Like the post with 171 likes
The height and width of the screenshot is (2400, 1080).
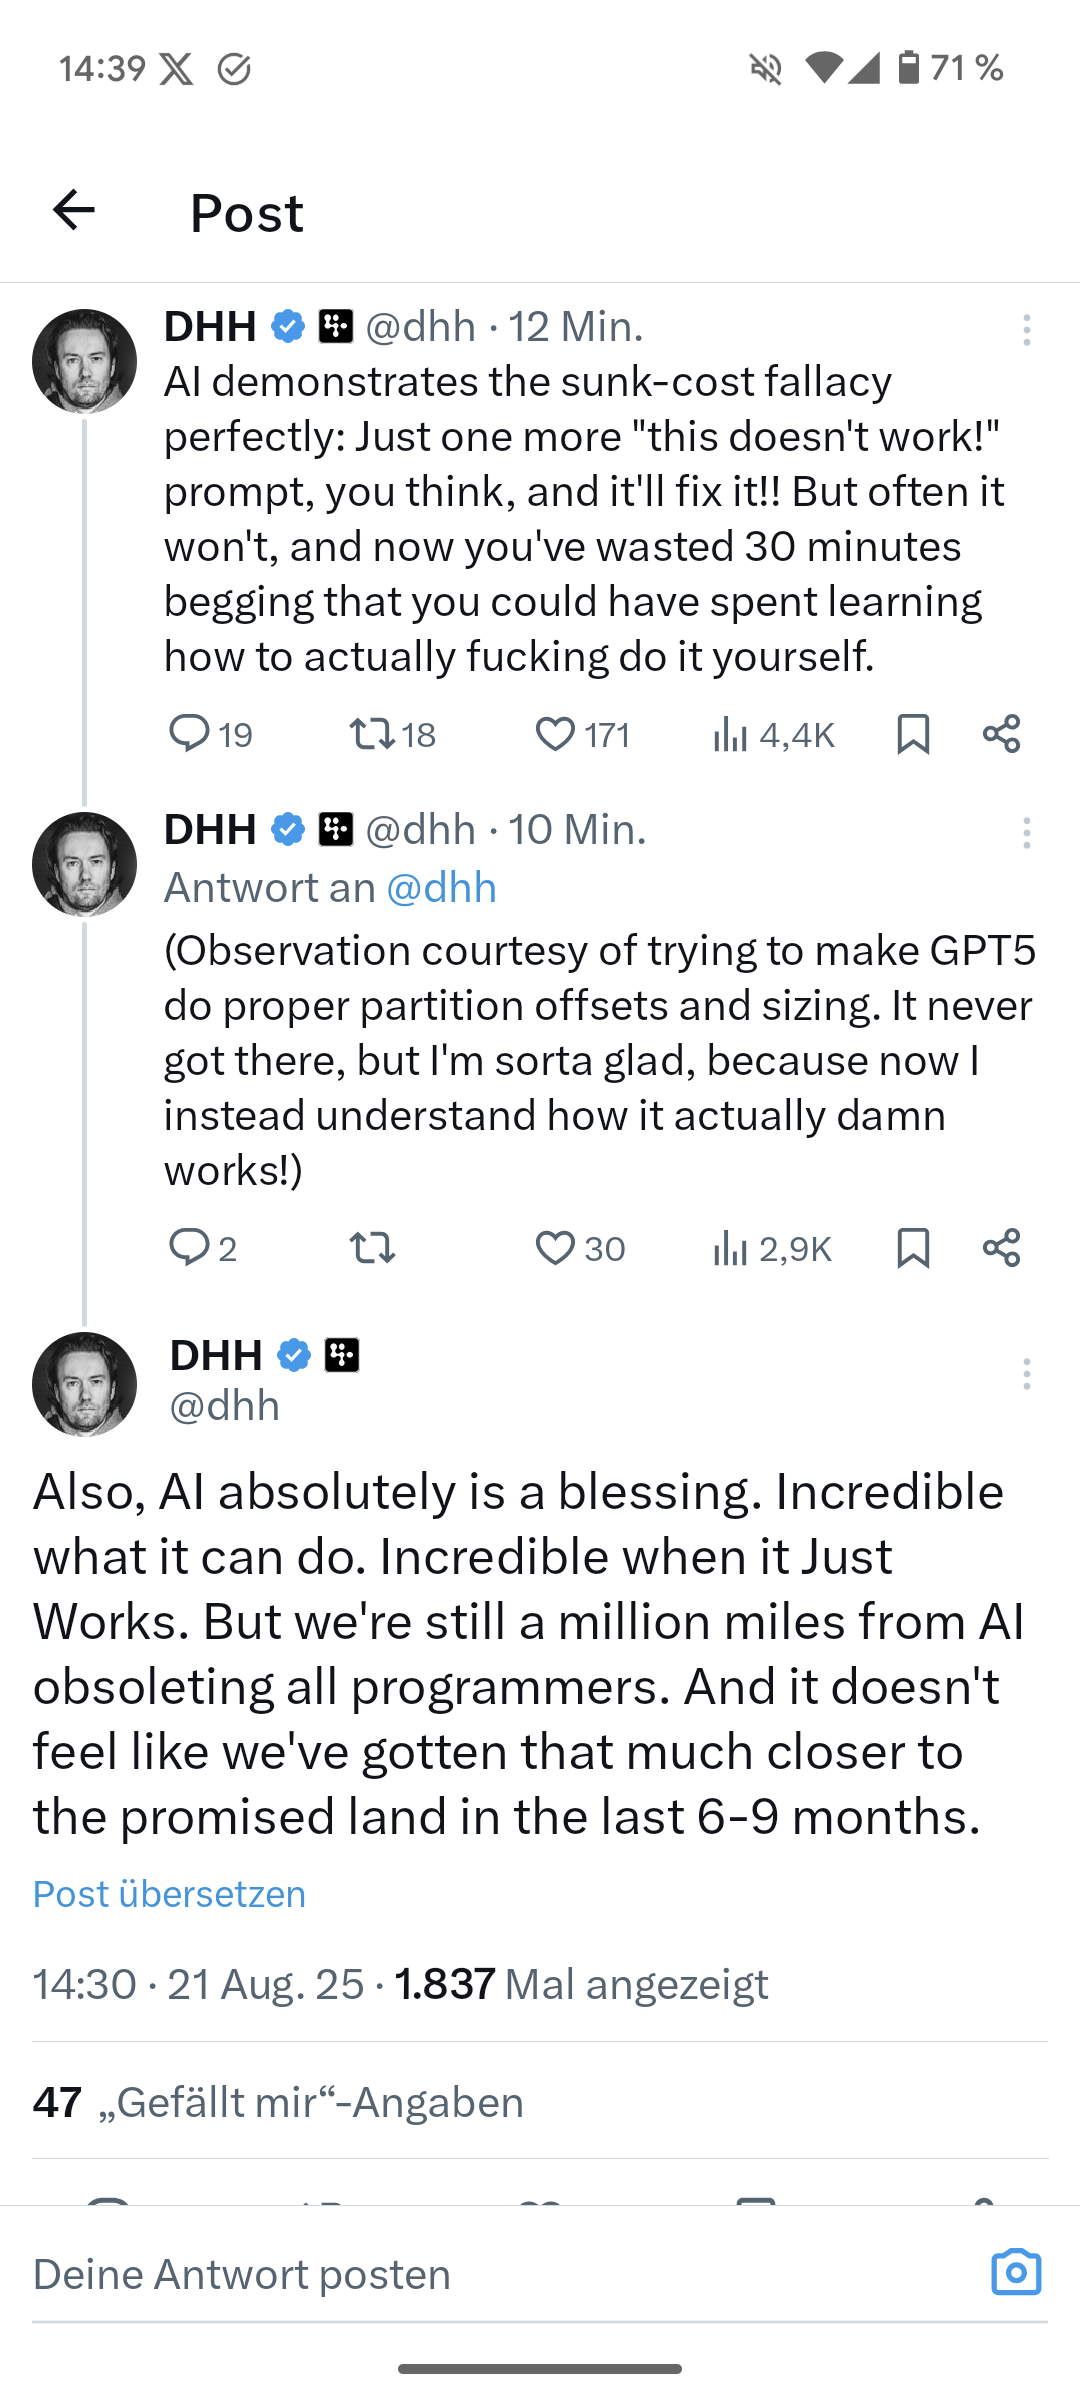pos(555,734)
